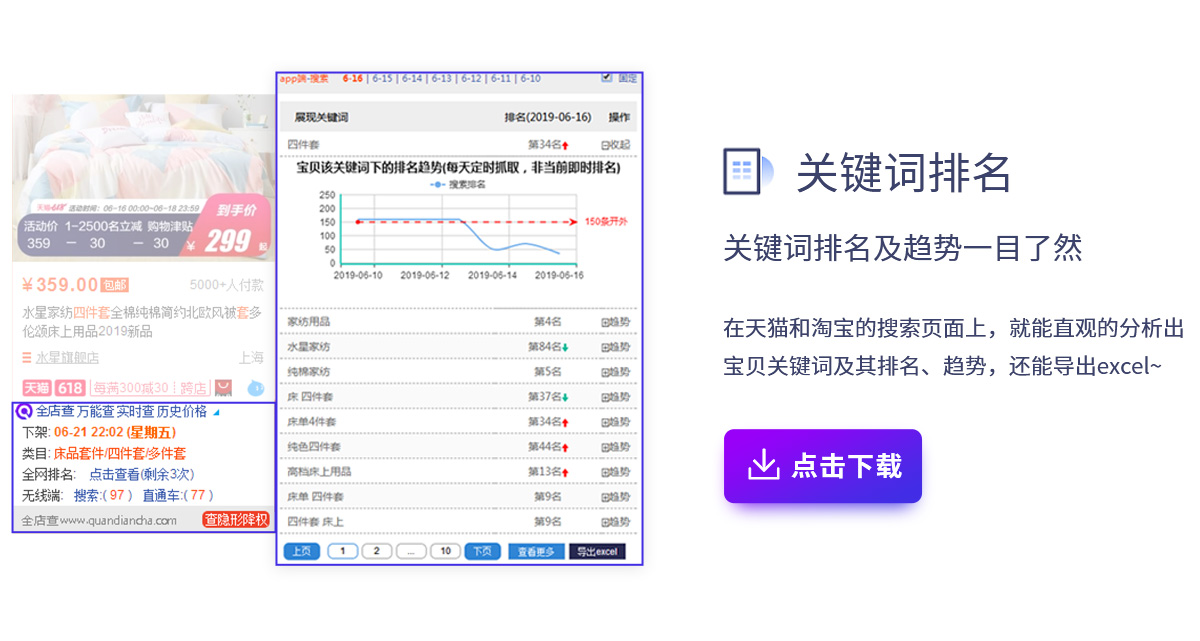Go to previous page with 上页
The width and height of the screenshot is (1200, 641).
point(301,551)
